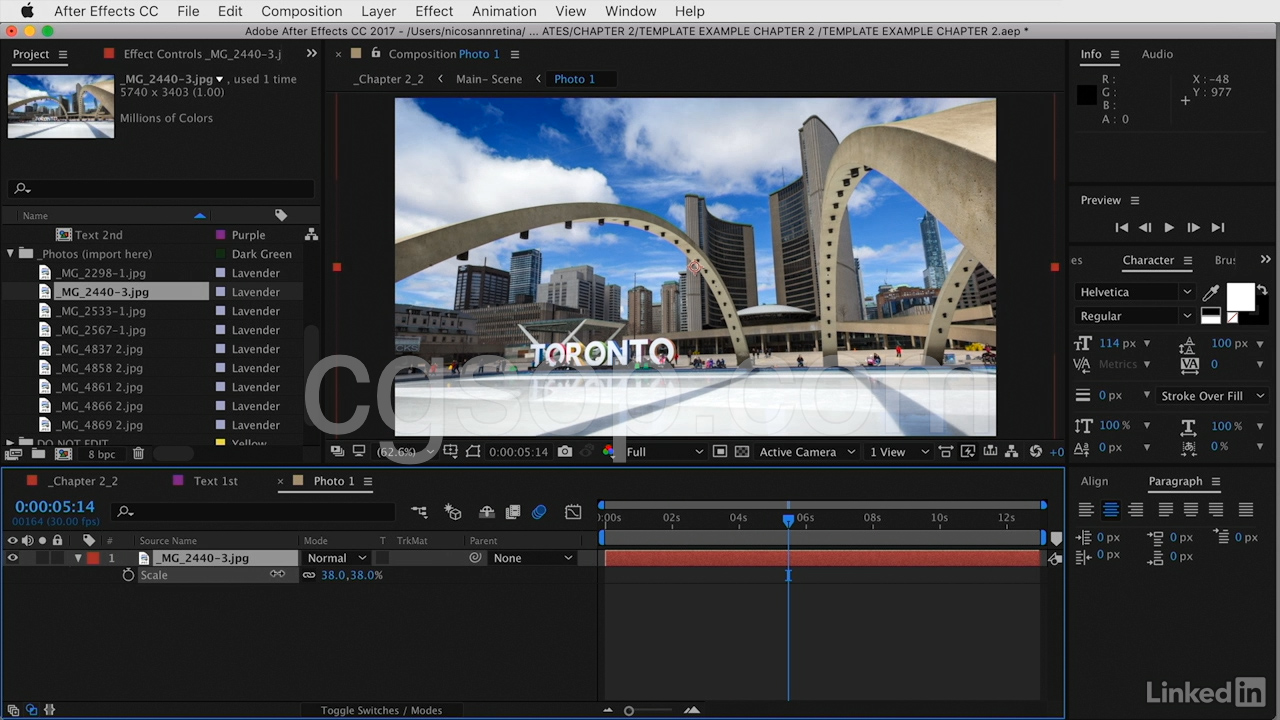Enable motion blur switch in timeline

coord(539,512)
